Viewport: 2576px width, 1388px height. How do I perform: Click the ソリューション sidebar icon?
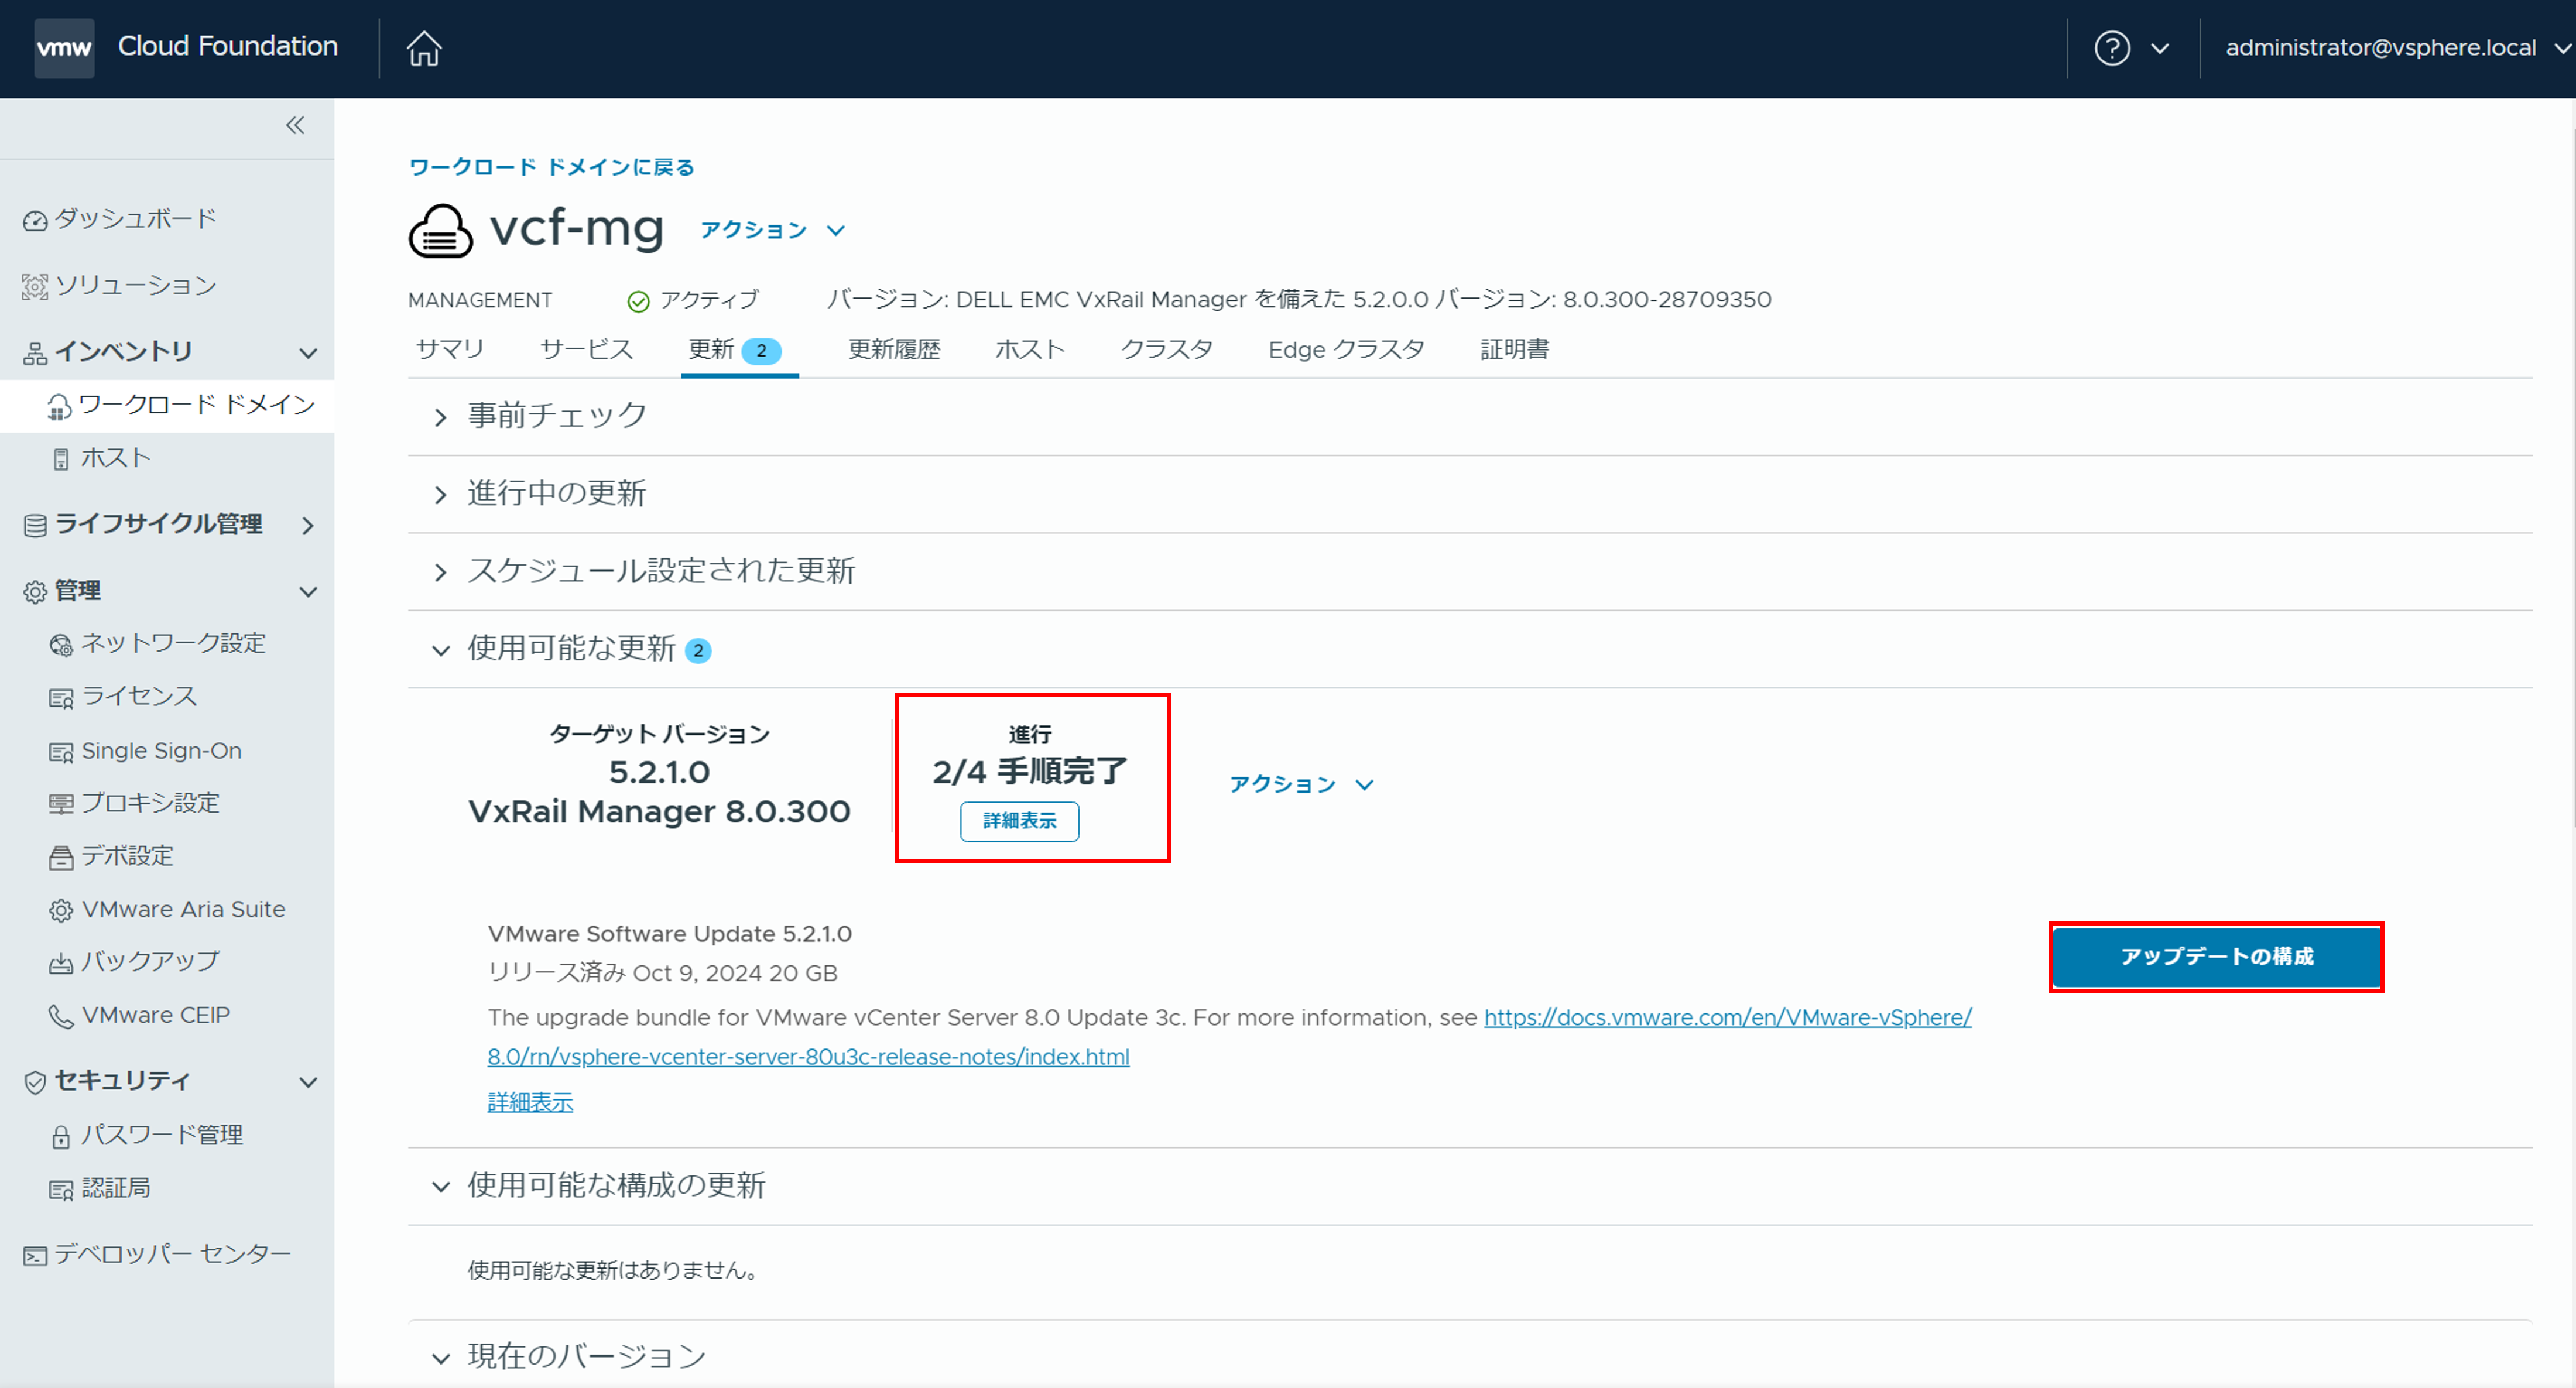coord(35,287)
